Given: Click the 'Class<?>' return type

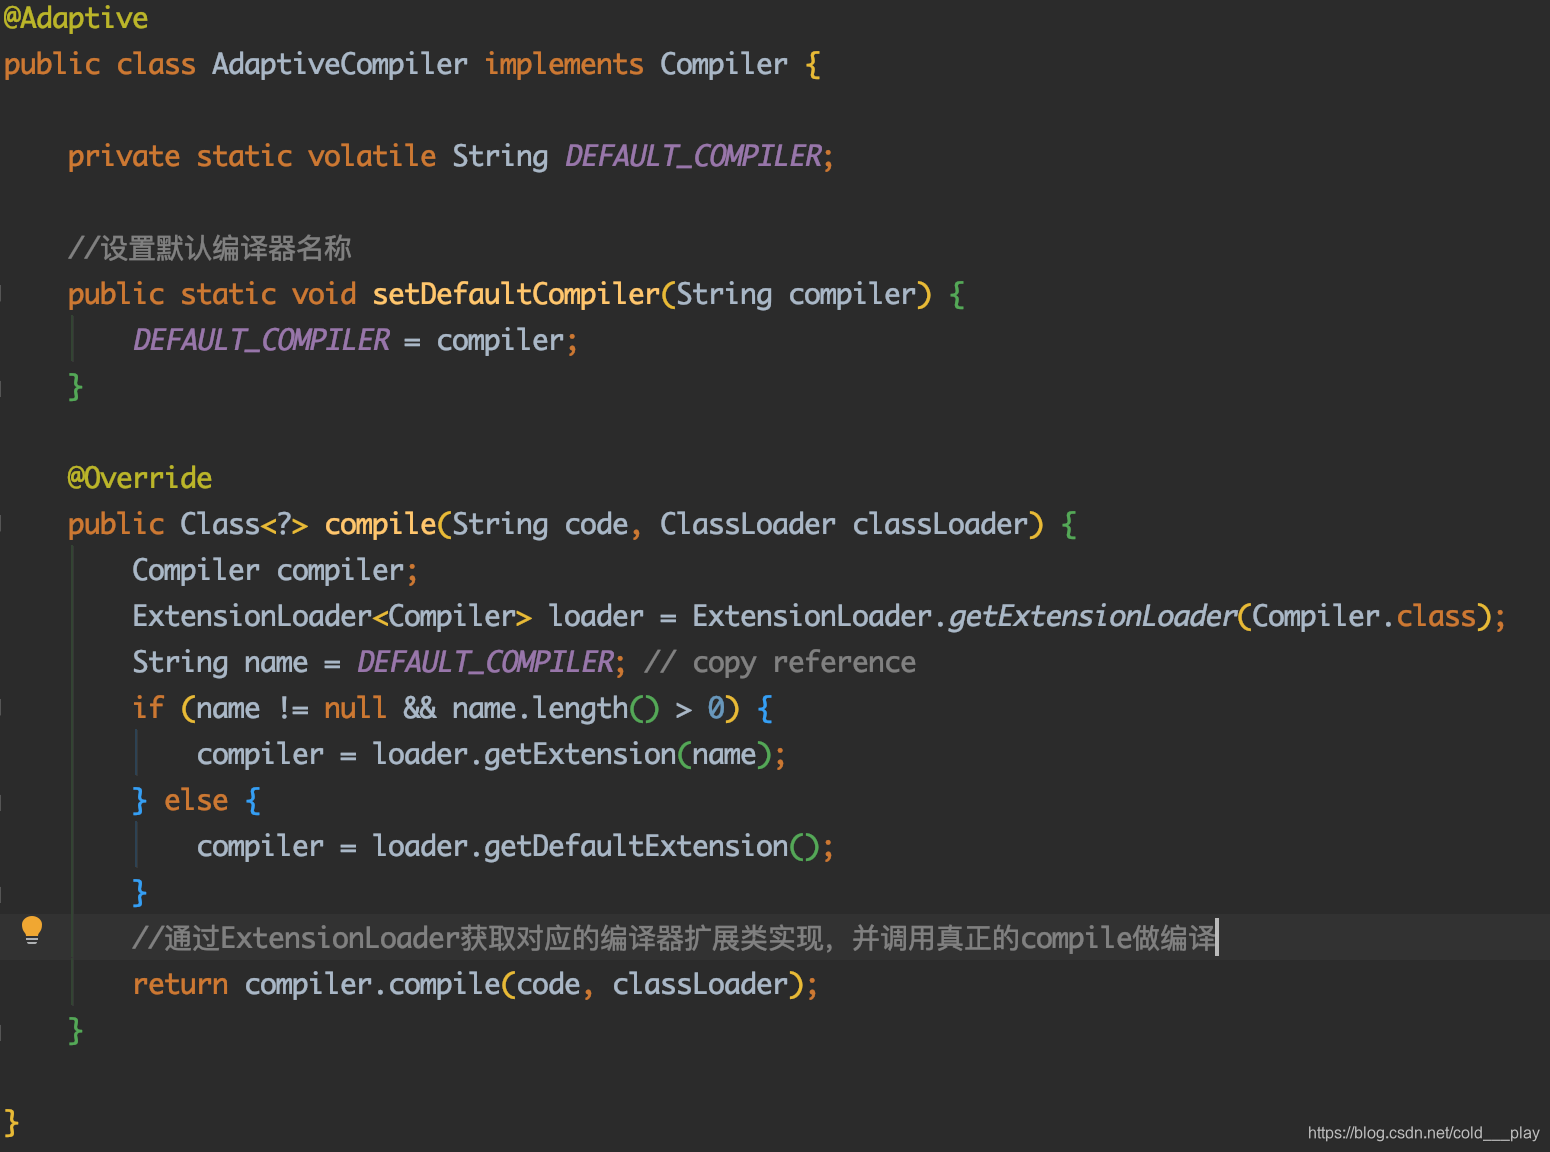Looking at the screenshot, I should [x=244, y=524].
